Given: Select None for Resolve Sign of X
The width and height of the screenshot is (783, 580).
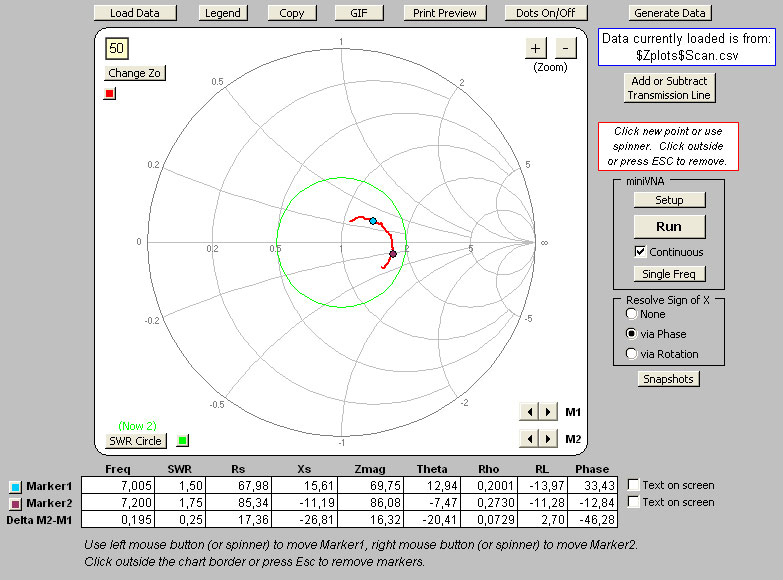Looking at the screenshot, I should pos(631,314).
